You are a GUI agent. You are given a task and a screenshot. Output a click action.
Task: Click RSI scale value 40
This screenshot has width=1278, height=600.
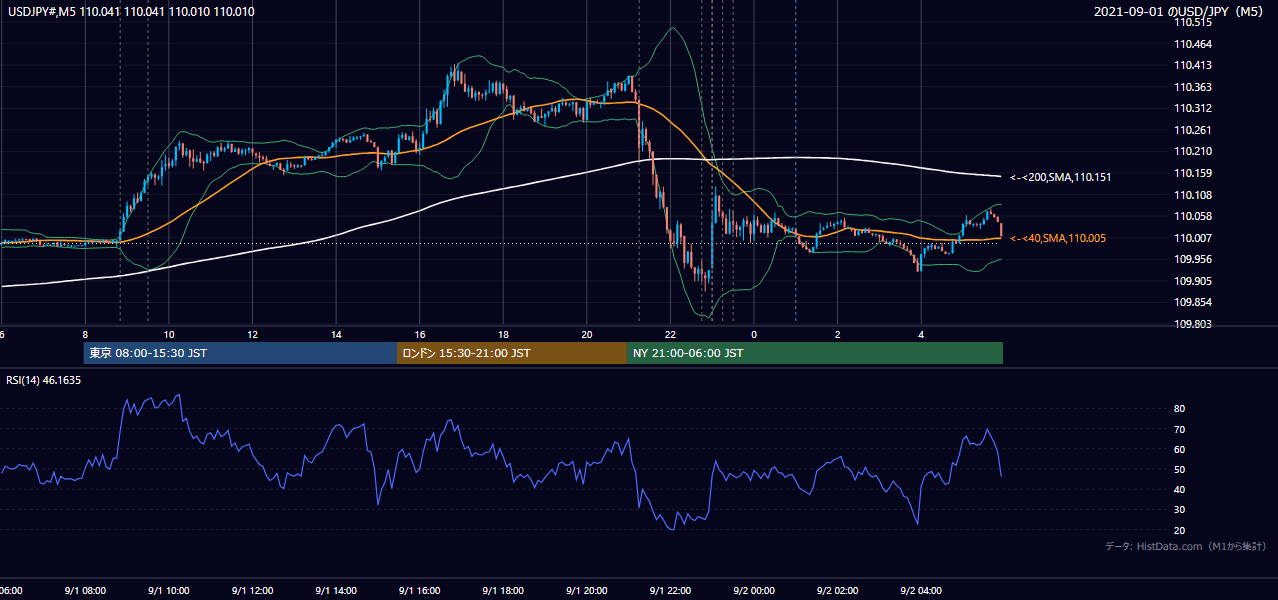(x=1180, y=489)
